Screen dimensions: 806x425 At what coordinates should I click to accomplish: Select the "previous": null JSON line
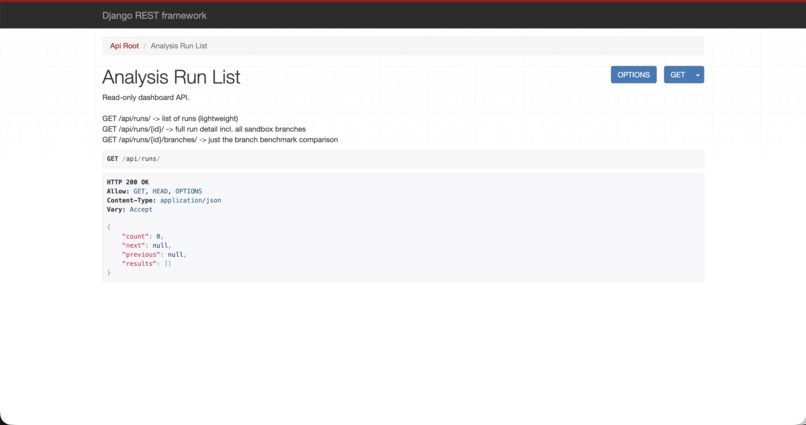(154, 254)
